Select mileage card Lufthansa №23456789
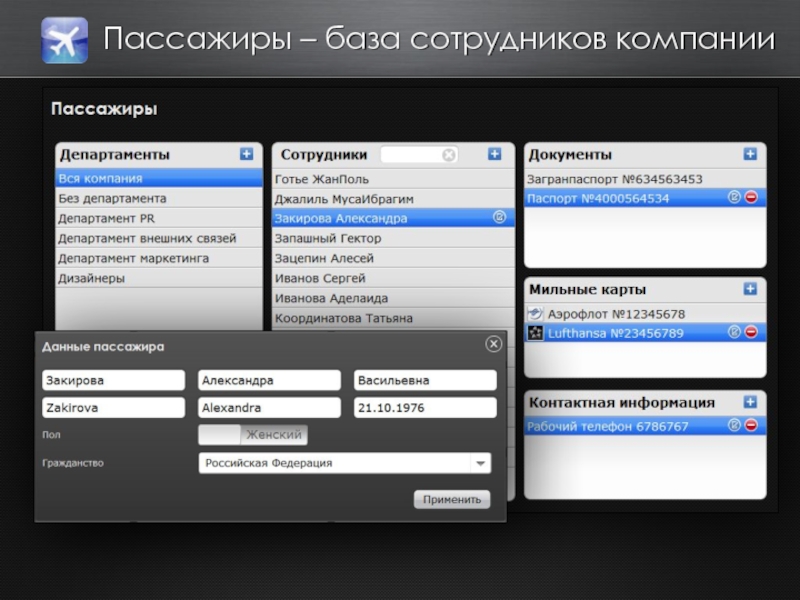800x600 pixels. coord(645,333)
